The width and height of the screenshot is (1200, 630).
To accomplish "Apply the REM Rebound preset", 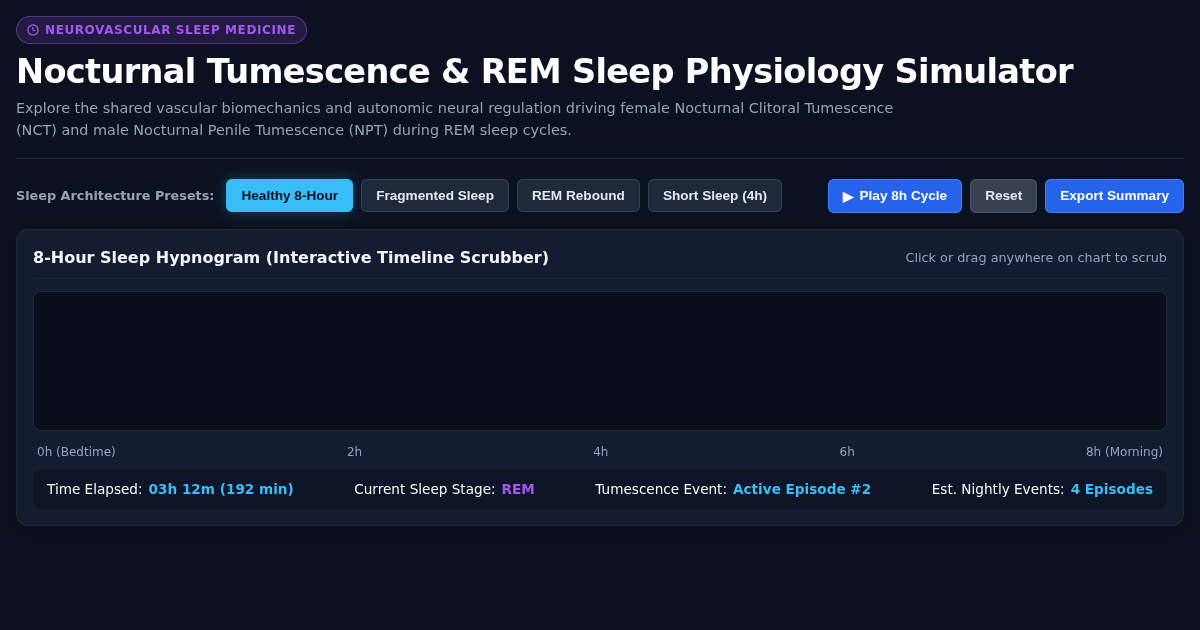I will [x=578, y=196].
